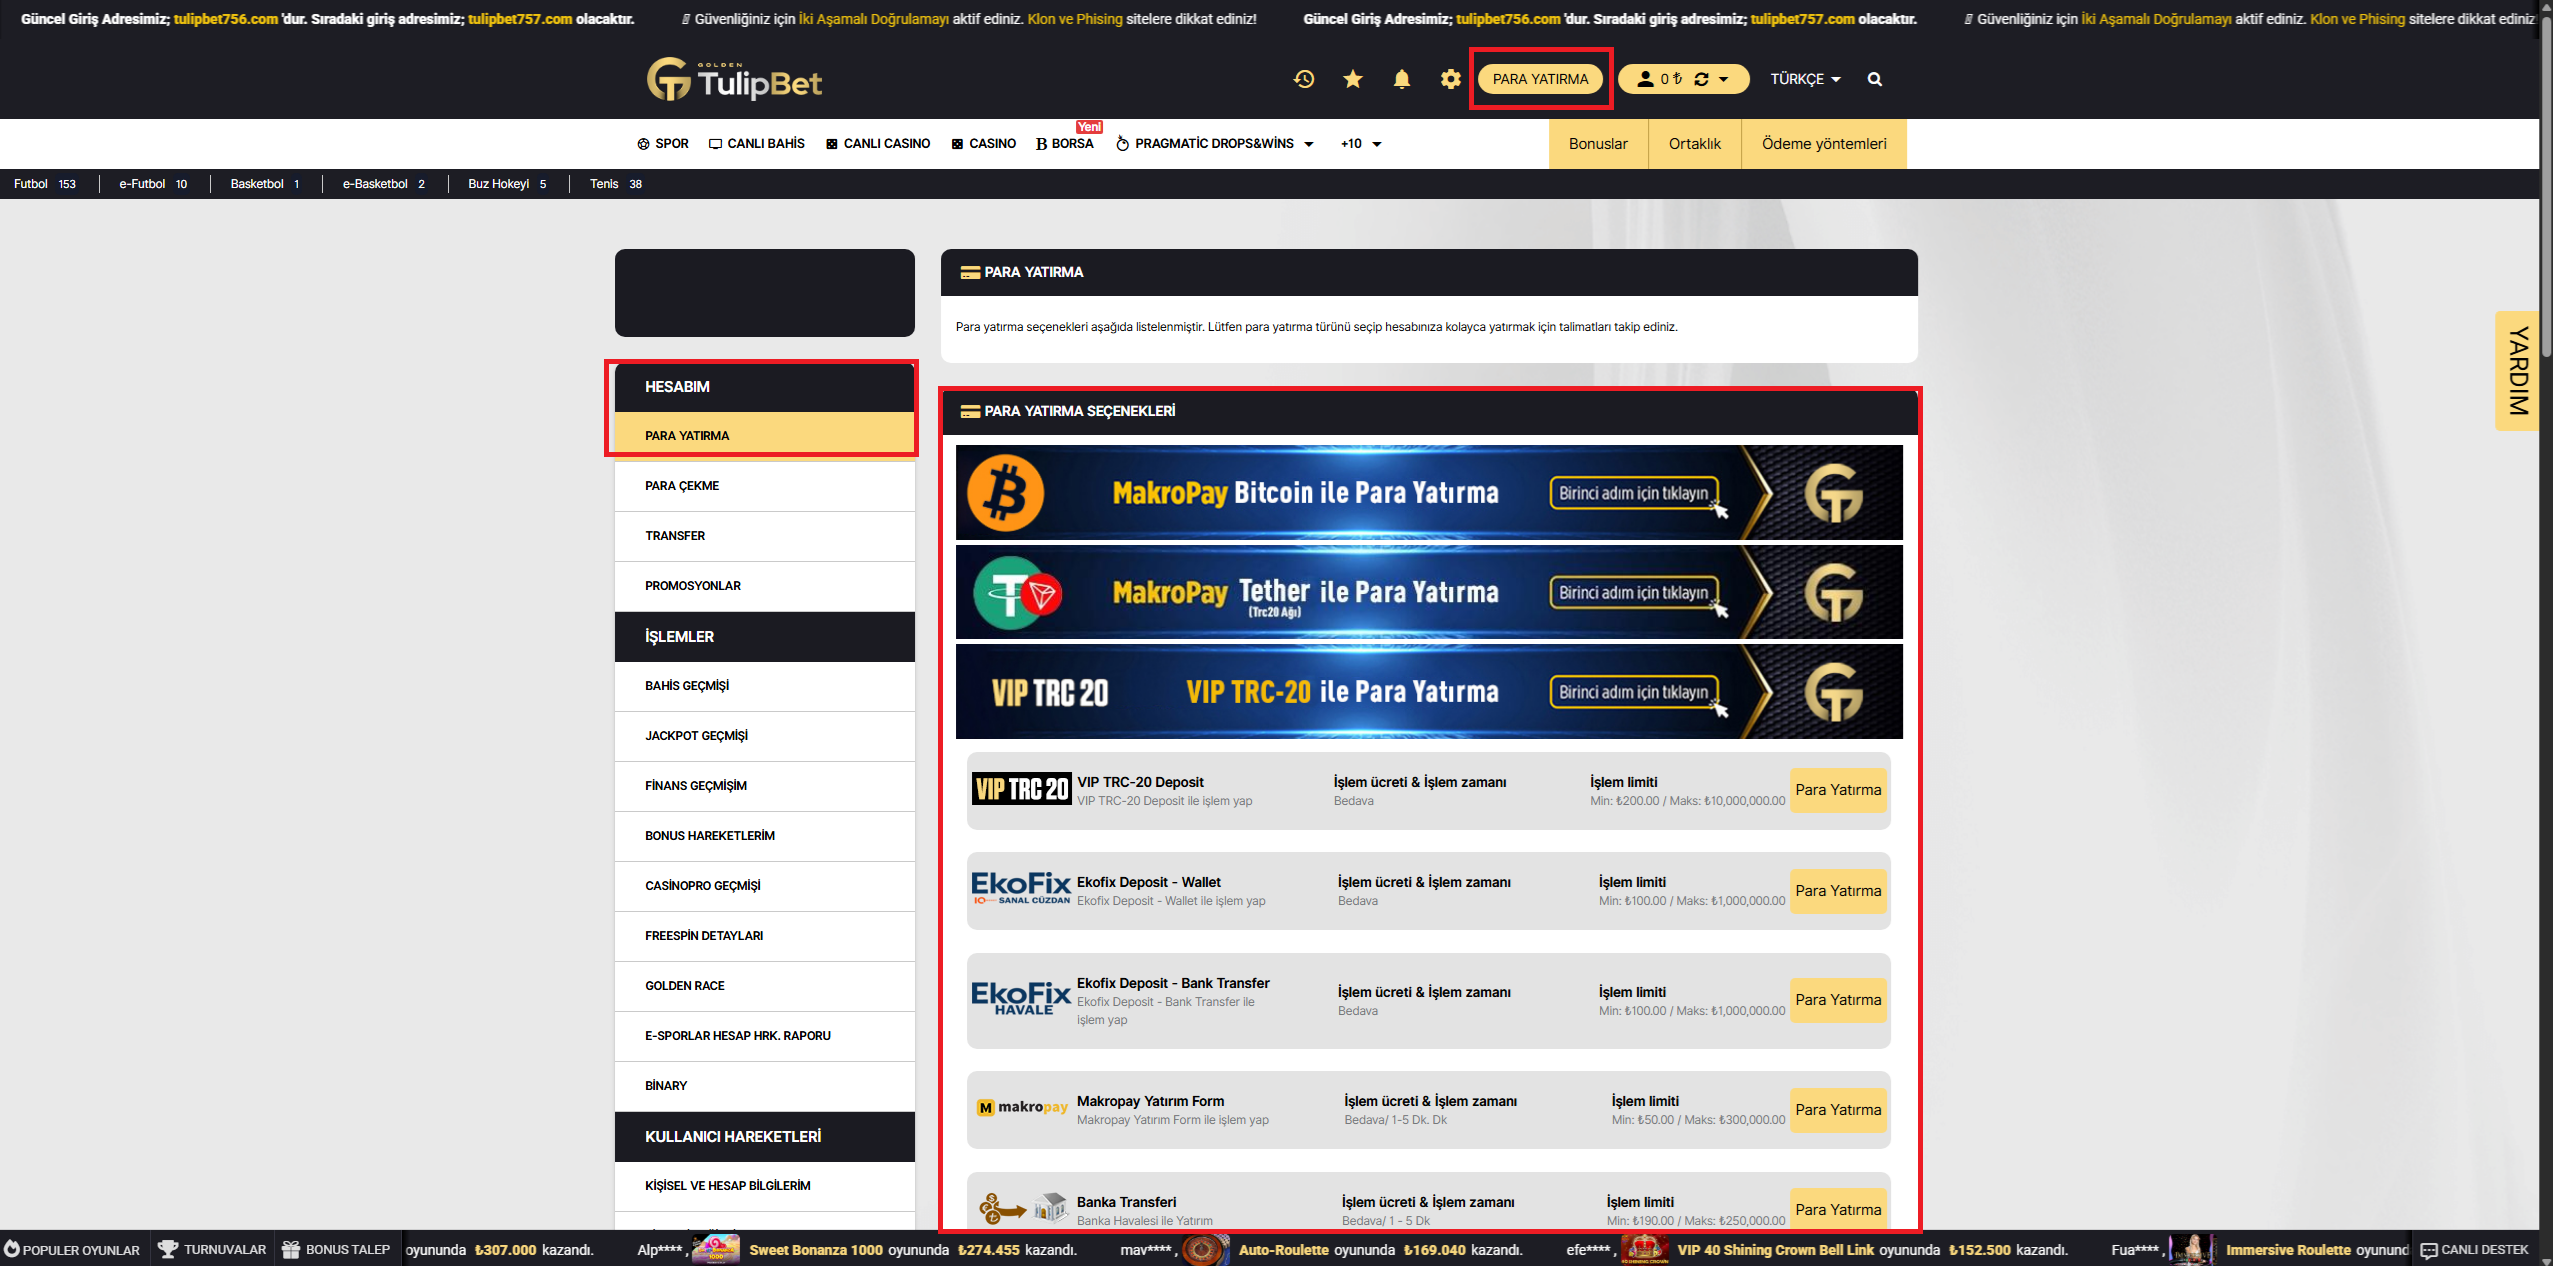Open the CASINO menu
2553x1266 pixels.
[x=983, y=144]
